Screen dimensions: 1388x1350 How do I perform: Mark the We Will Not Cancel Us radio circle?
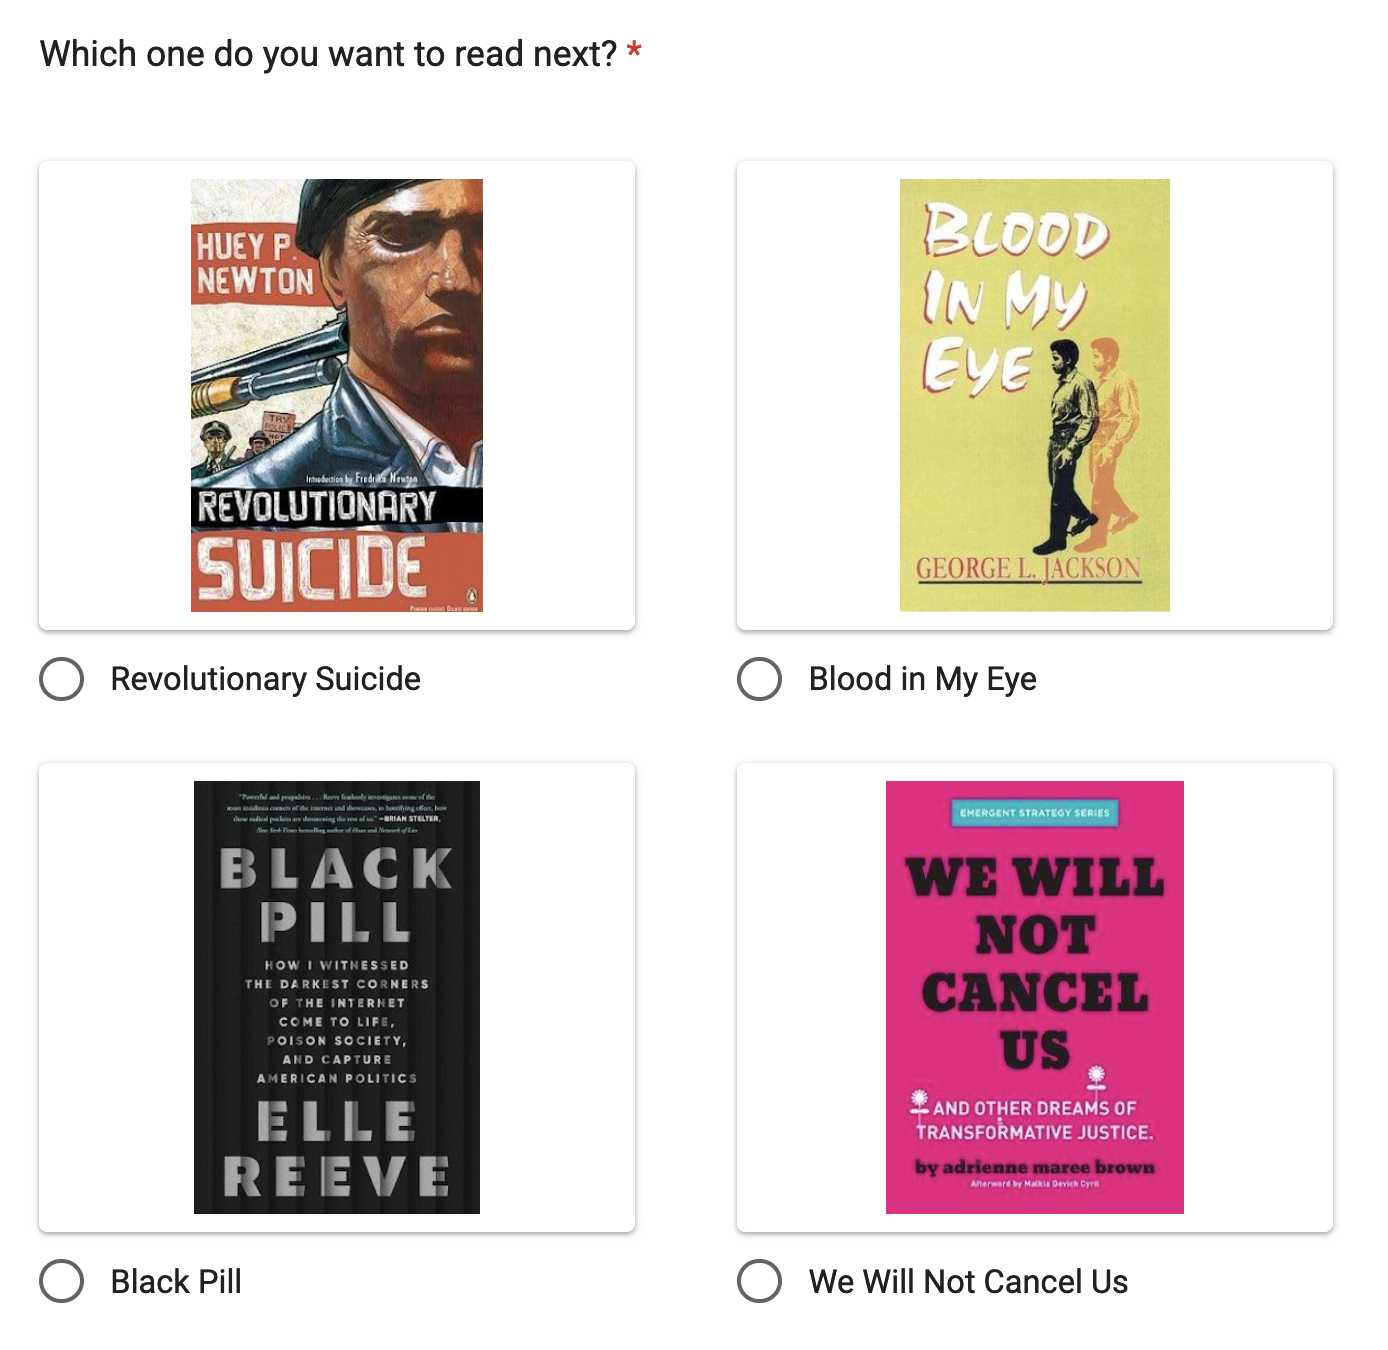pos(759,1281)
